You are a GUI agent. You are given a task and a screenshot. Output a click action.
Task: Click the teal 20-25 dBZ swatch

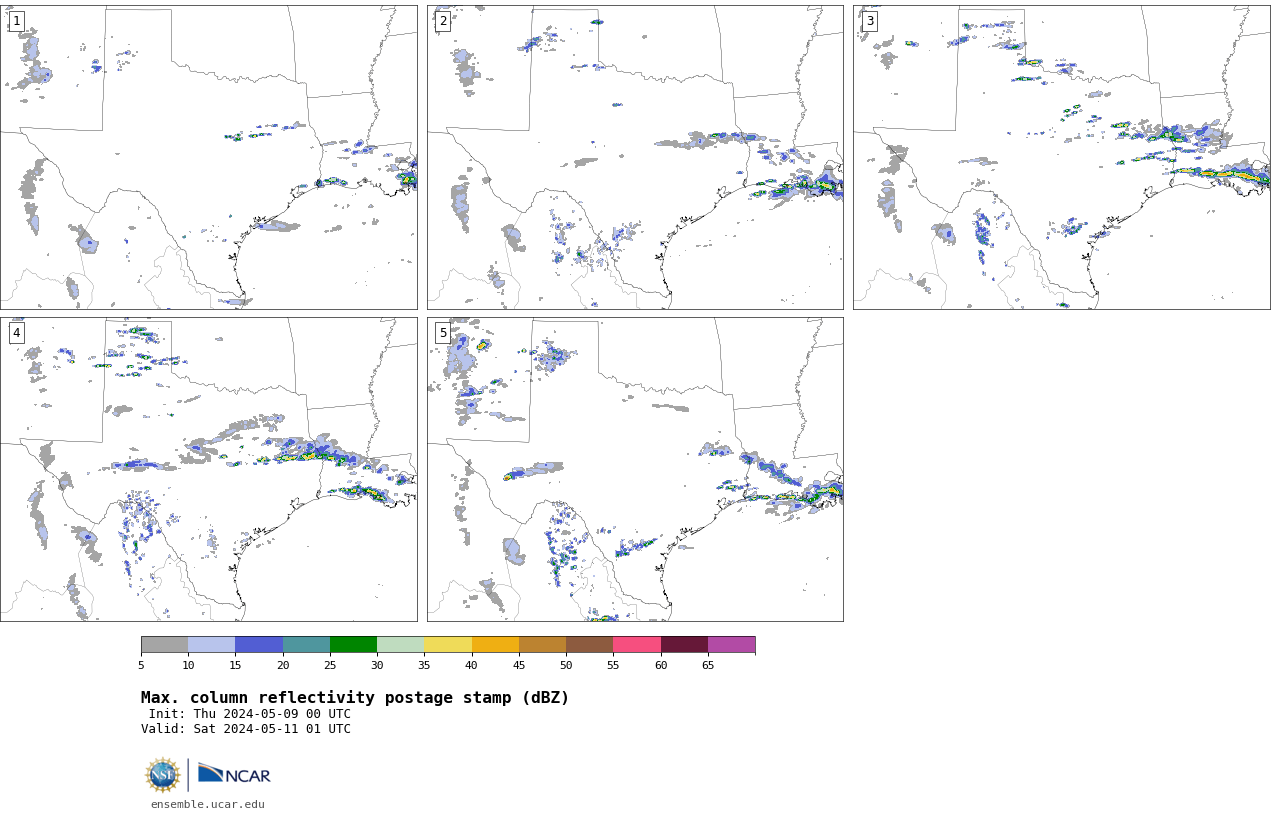tap(306, 645)
